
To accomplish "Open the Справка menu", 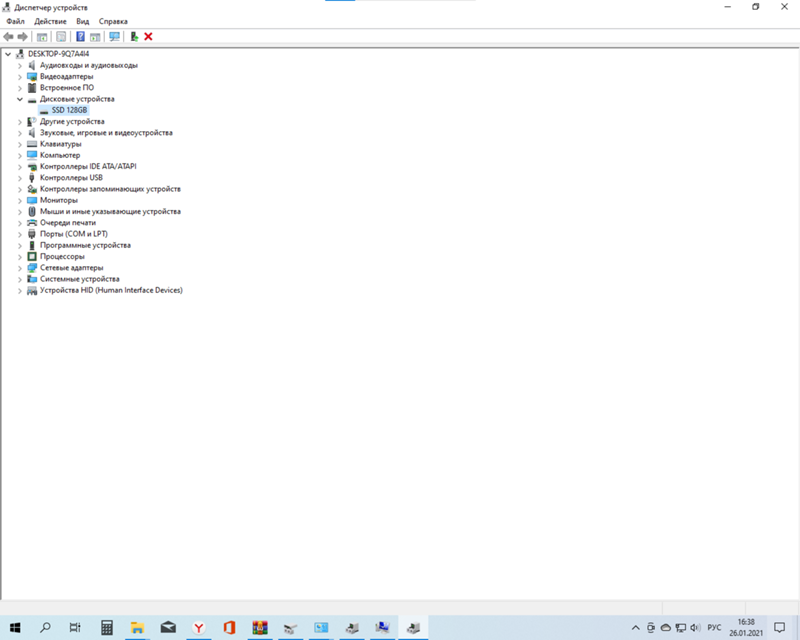I will click(113, 21).
